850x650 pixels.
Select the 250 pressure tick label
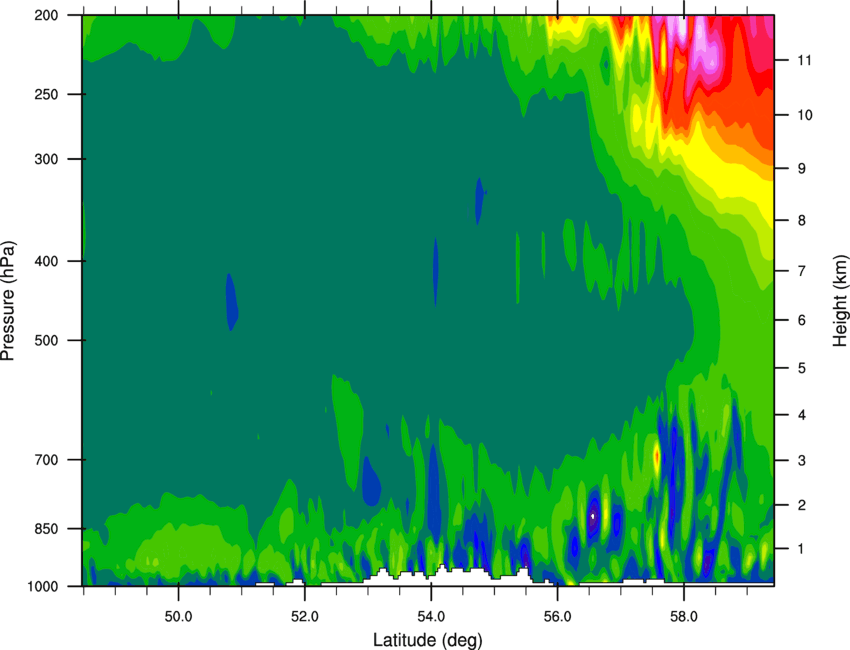tap(46, 94)
